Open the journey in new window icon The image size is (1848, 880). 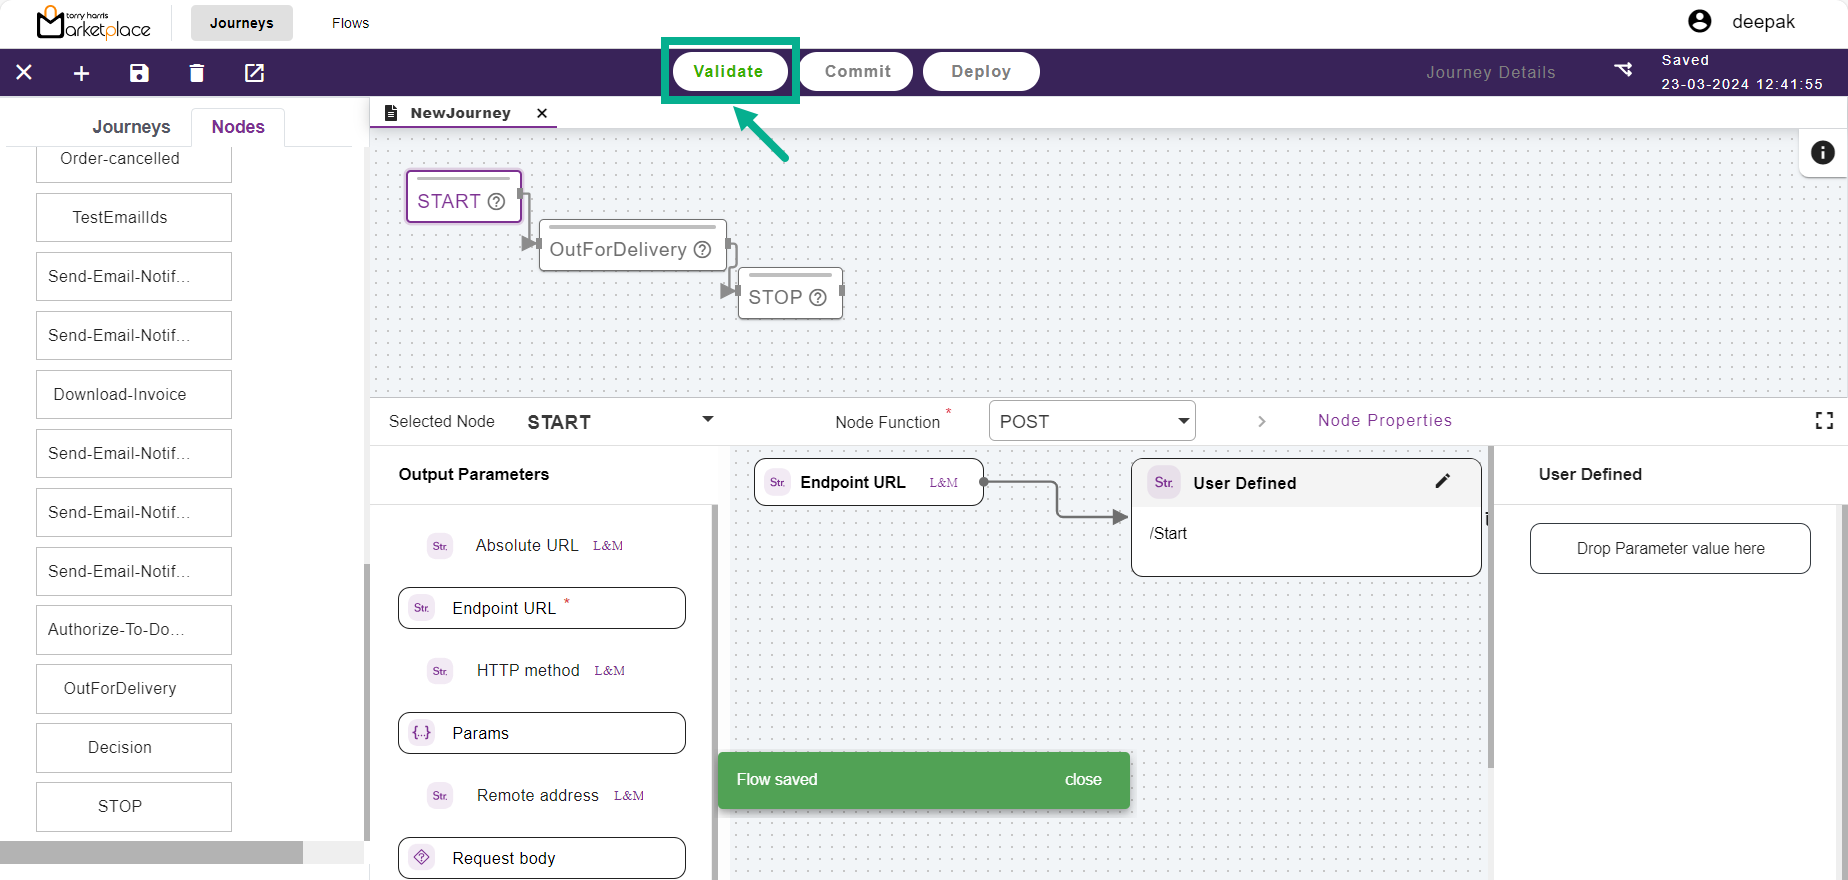(x=254, y=73)
